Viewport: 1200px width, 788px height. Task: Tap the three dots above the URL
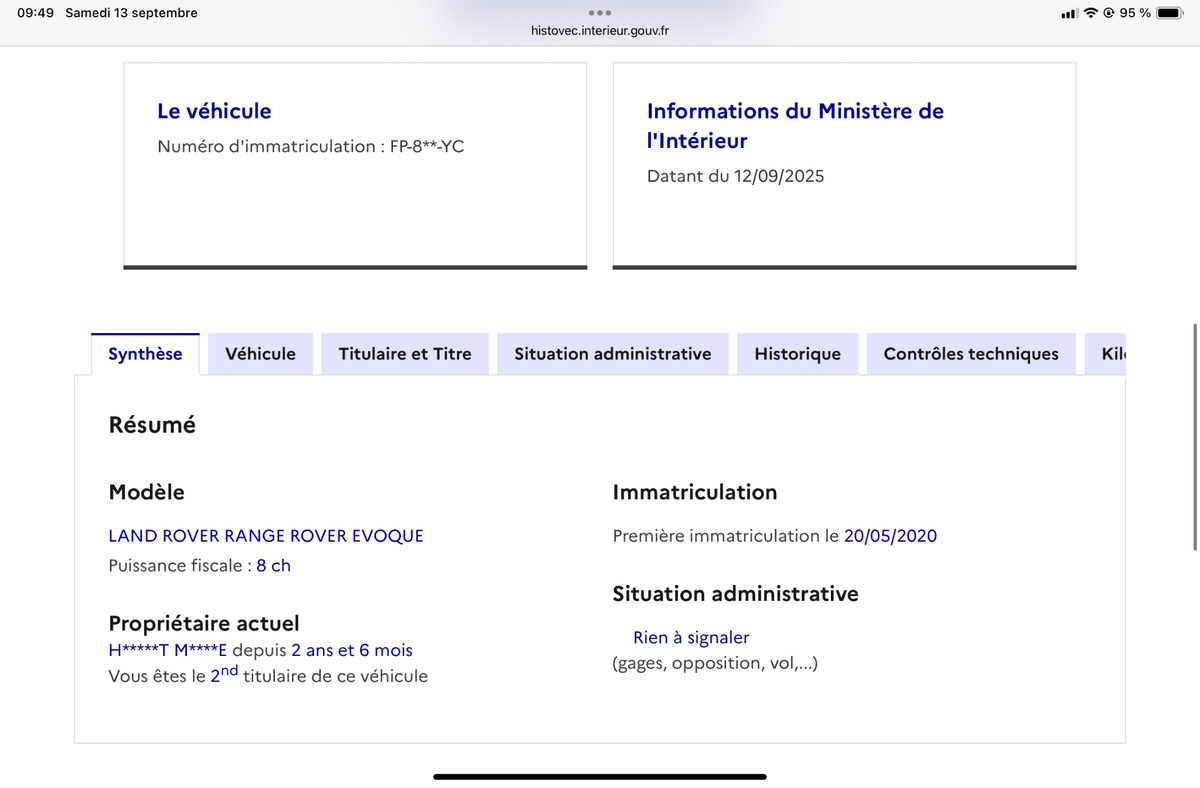tap(600, 13)
